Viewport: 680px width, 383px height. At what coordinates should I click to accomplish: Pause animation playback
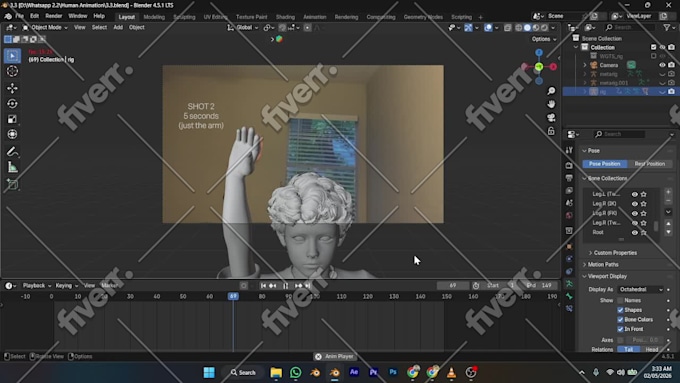coord(286,285)
